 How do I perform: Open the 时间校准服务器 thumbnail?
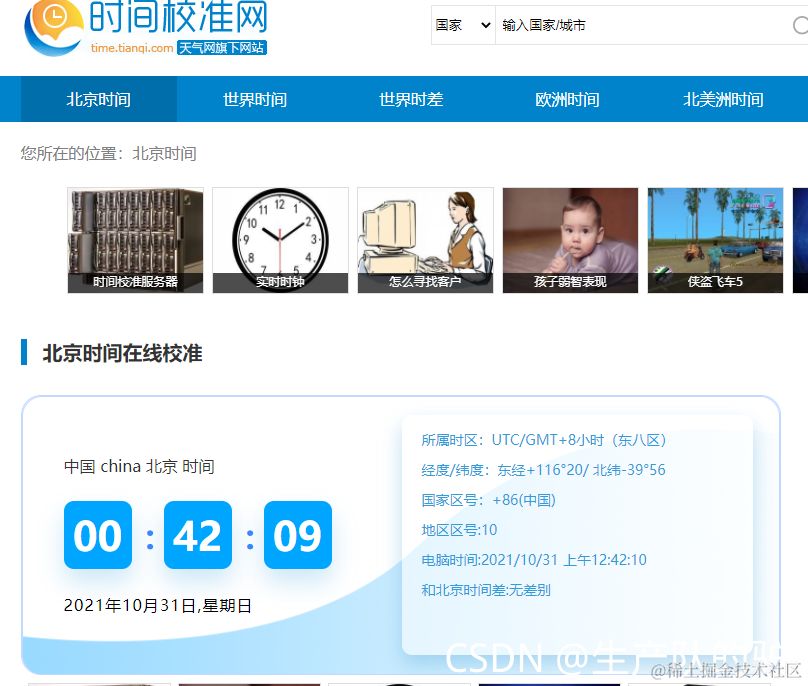(x=134, y=240)
